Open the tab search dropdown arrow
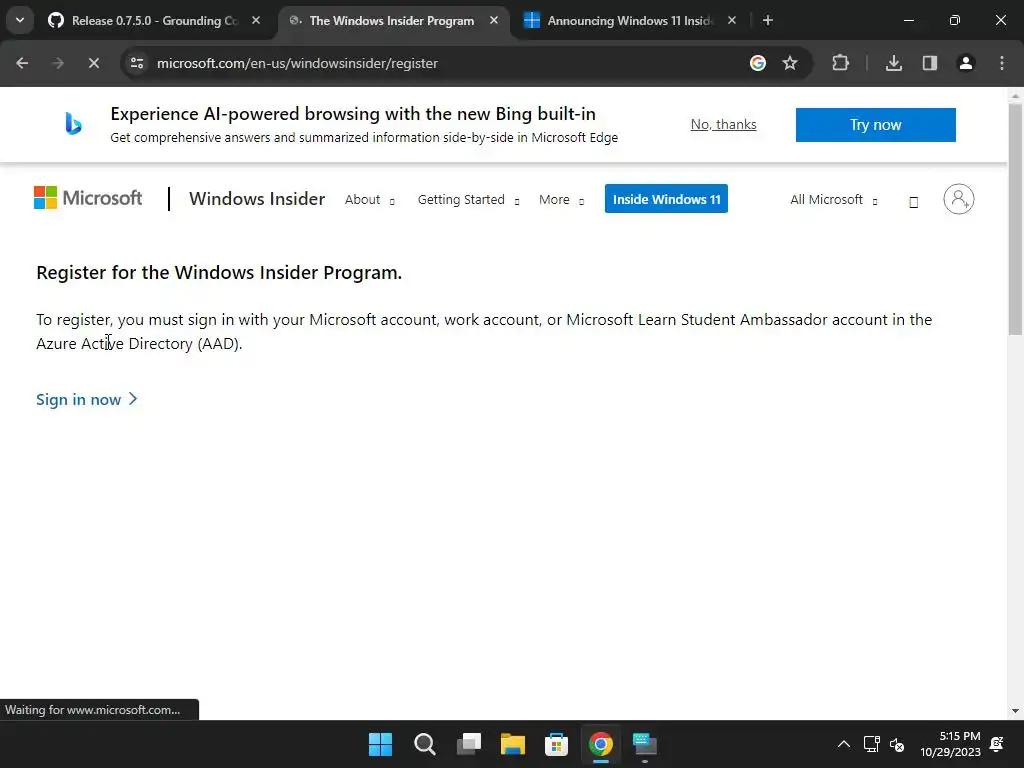This screenshot has height=768, width=1024. coord(20,20)
